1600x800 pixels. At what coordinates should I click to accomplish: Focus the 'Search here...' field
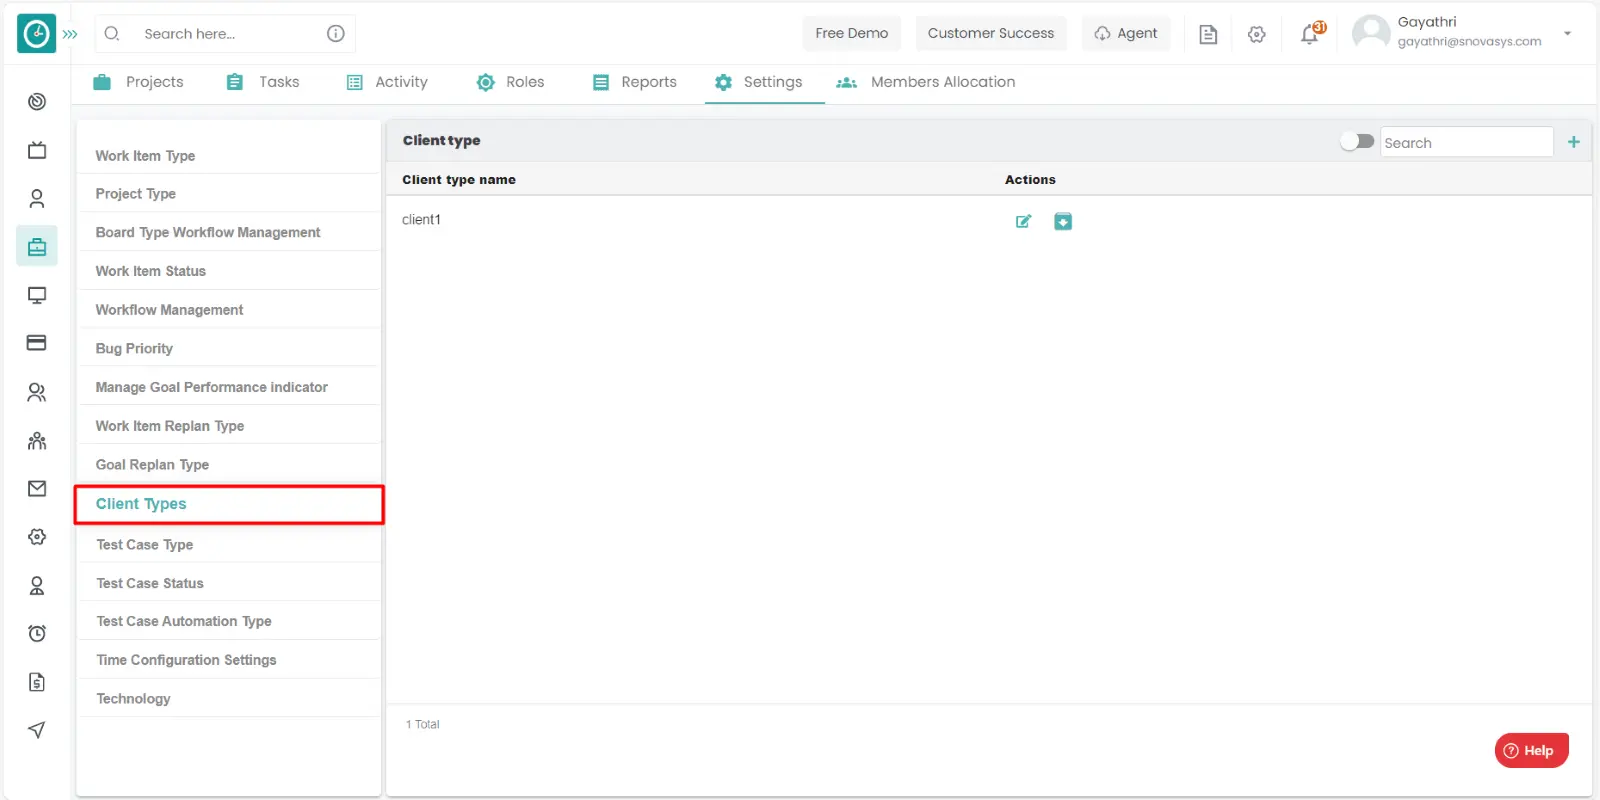point(225,34)
